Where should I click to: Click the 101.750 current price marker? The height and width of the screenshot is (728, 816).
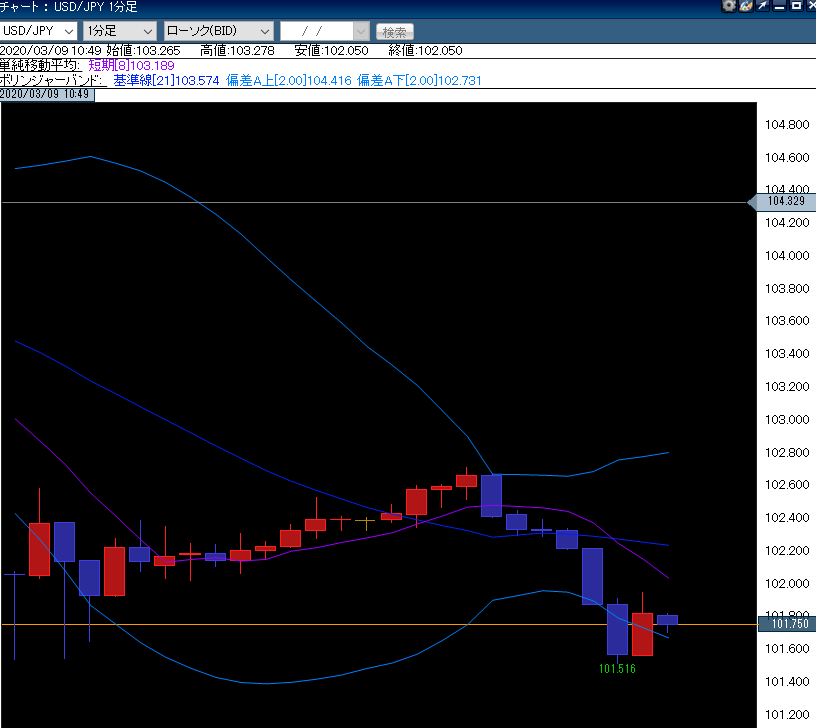point(788,623)
